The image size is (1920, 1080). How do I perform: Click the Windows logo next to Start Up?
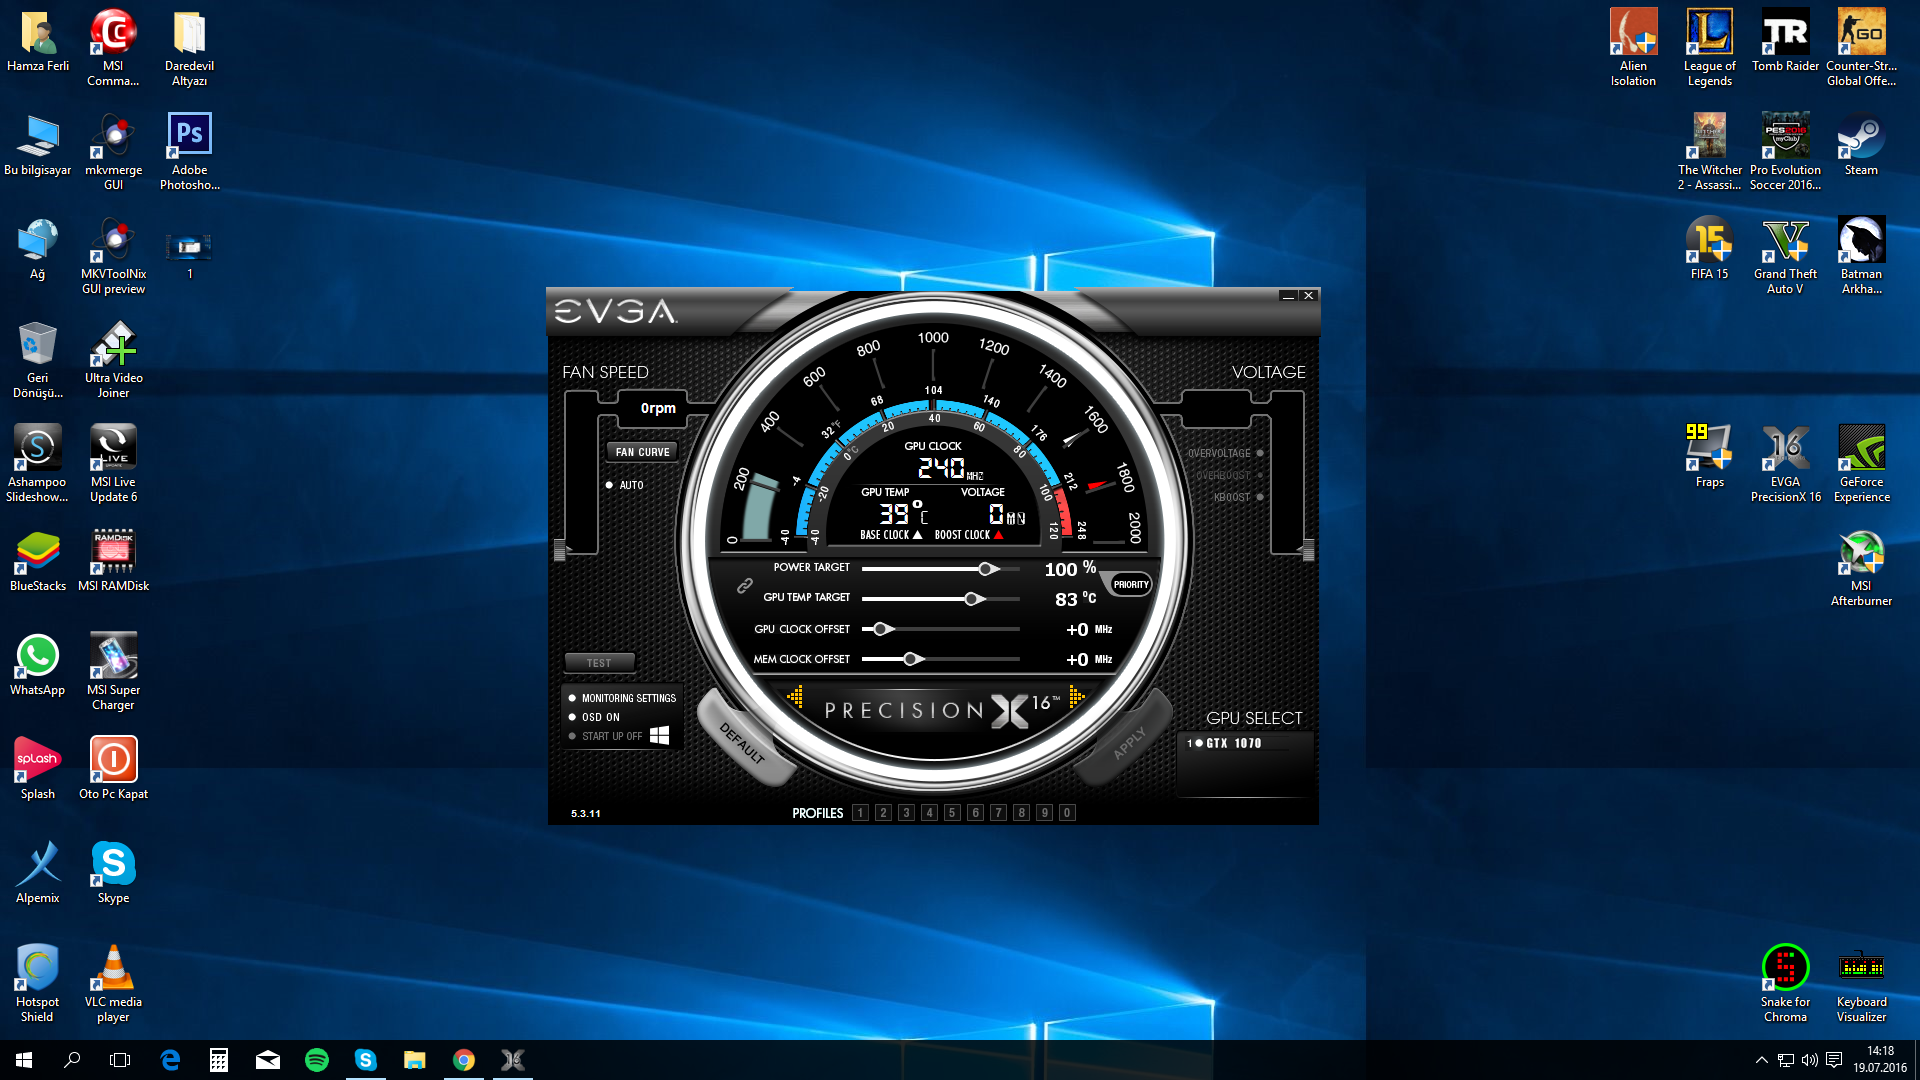point(659,735)
